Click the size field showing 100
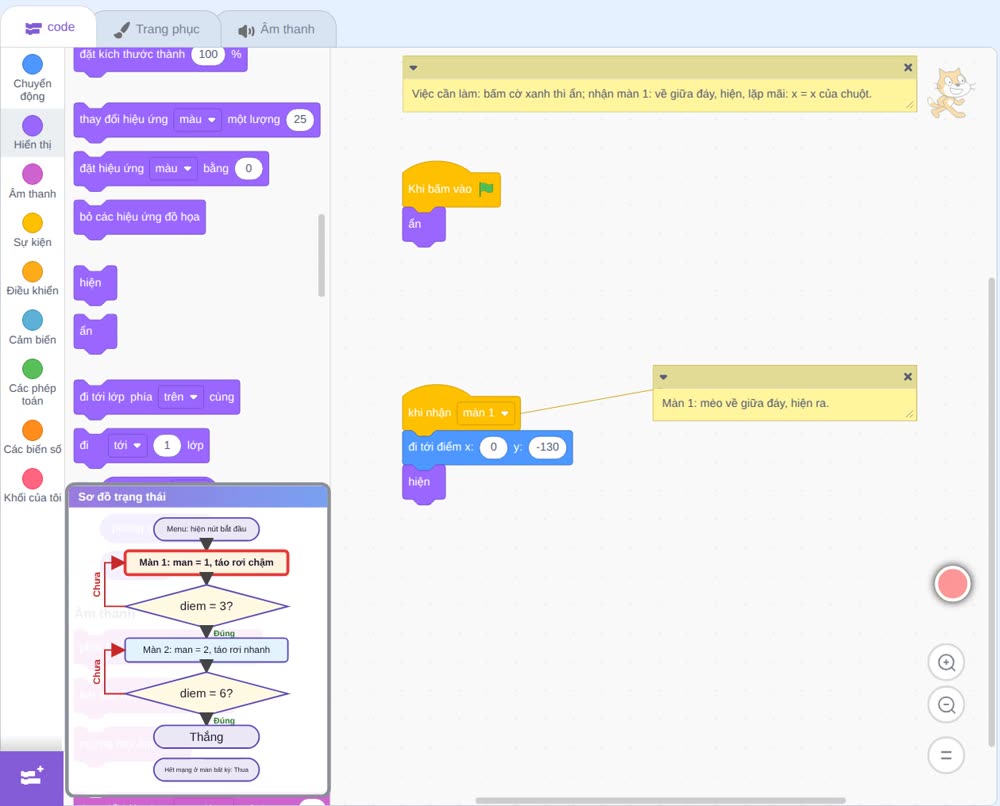This screenshot has height=806, width=1000. coord(208,55)
